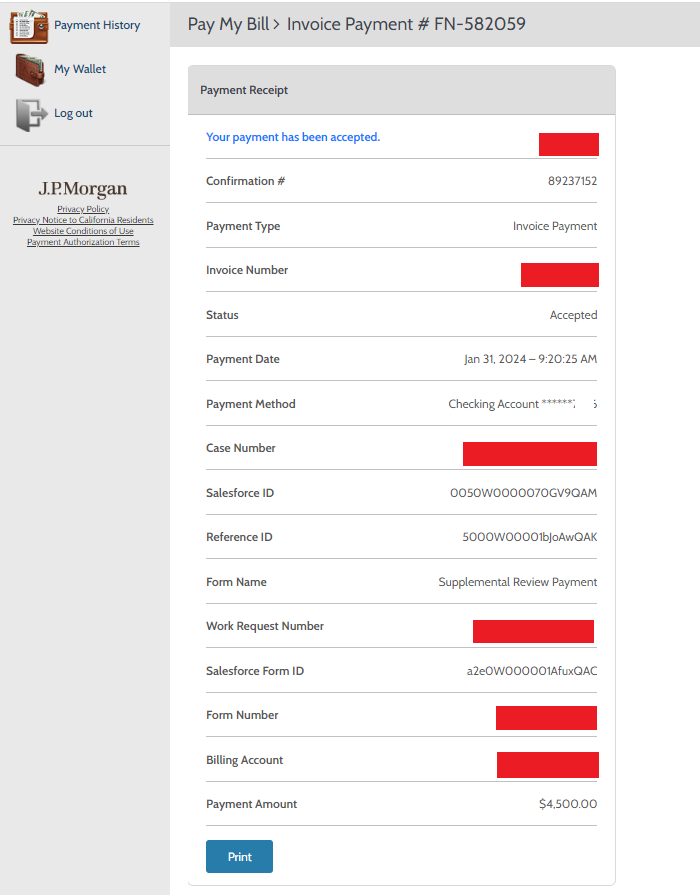Open the Payment Authorization Terms link
This screenshot has width=700, height=895.
pyautogui.click(x=83, y=242)
